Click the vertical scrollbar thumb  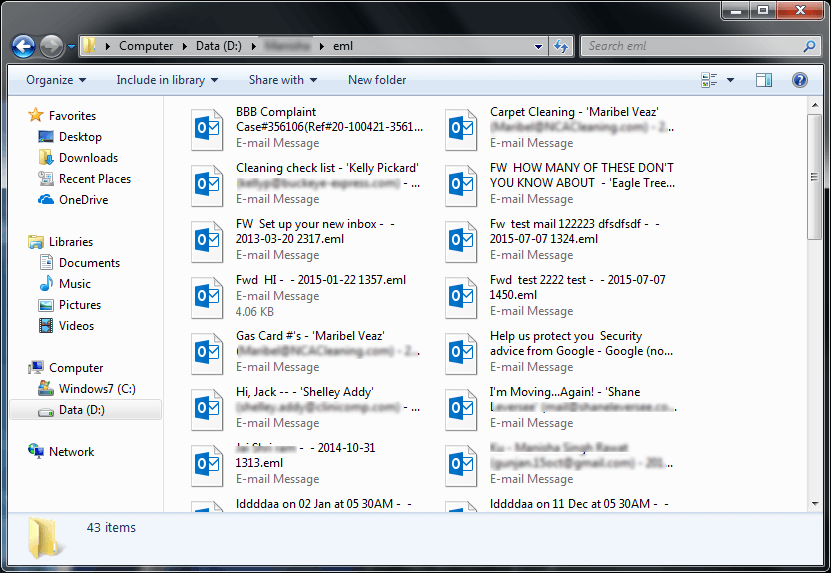click(815, 177)
